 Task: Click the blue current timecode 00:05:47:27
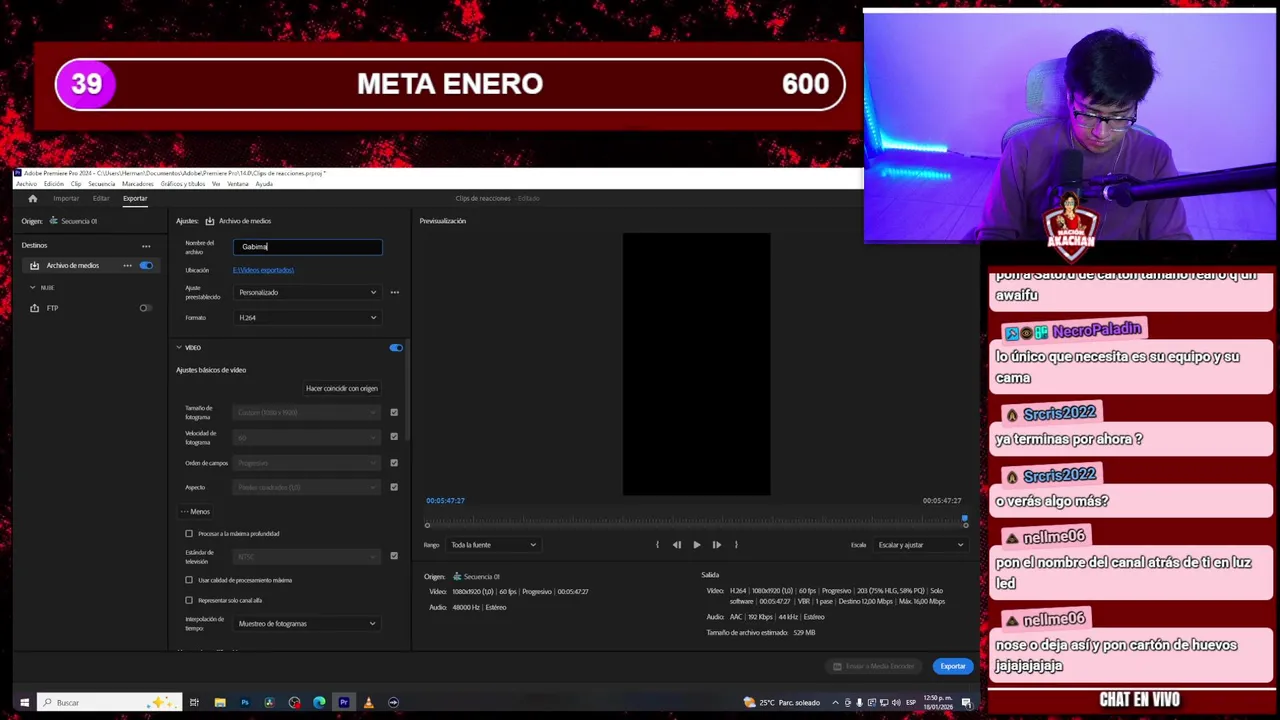click(445, 500)
